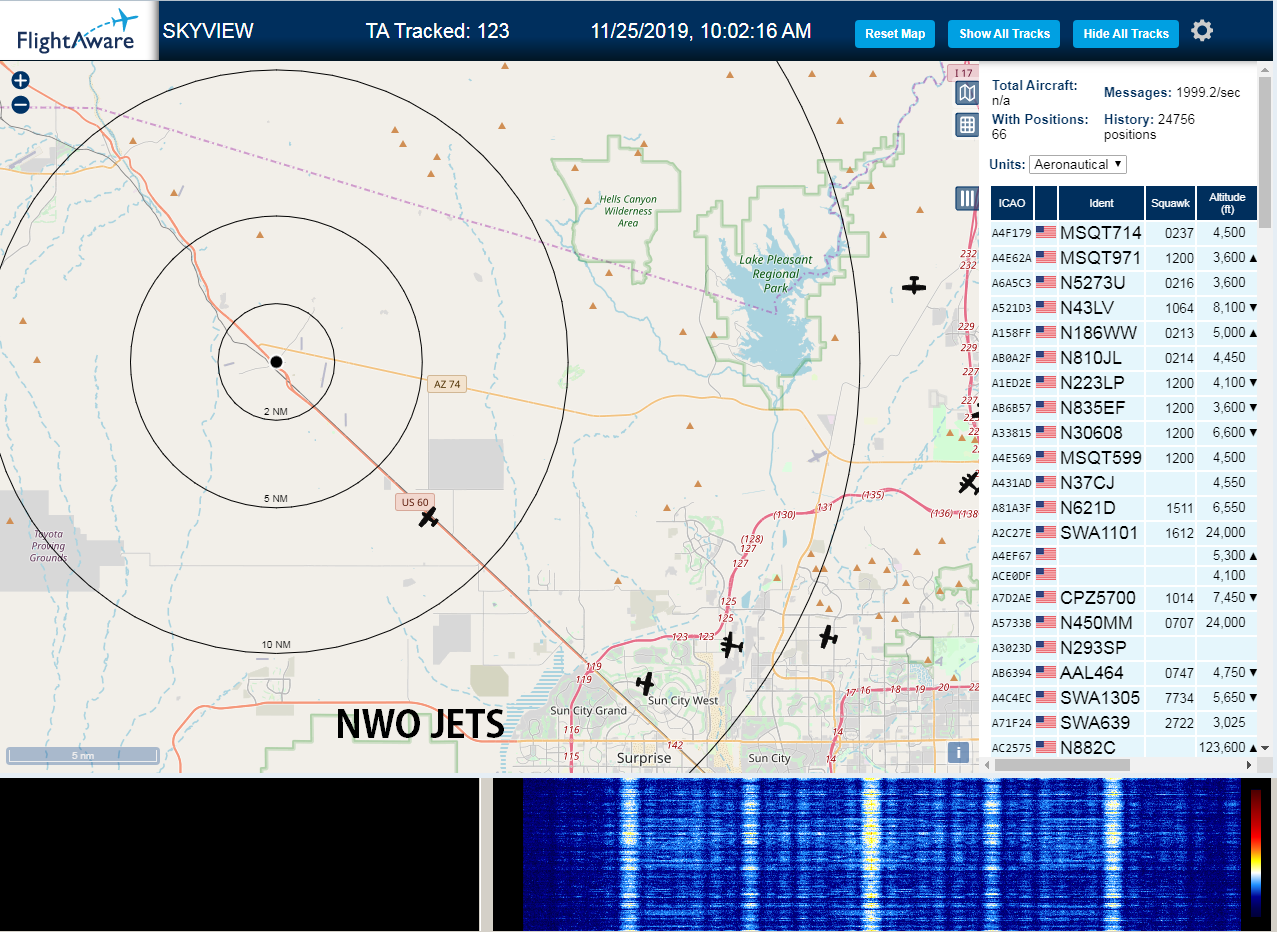The width and height of the screenshot is (1277, 933).
Task: Zoom out the map with minus button
Action: (20, 105)
